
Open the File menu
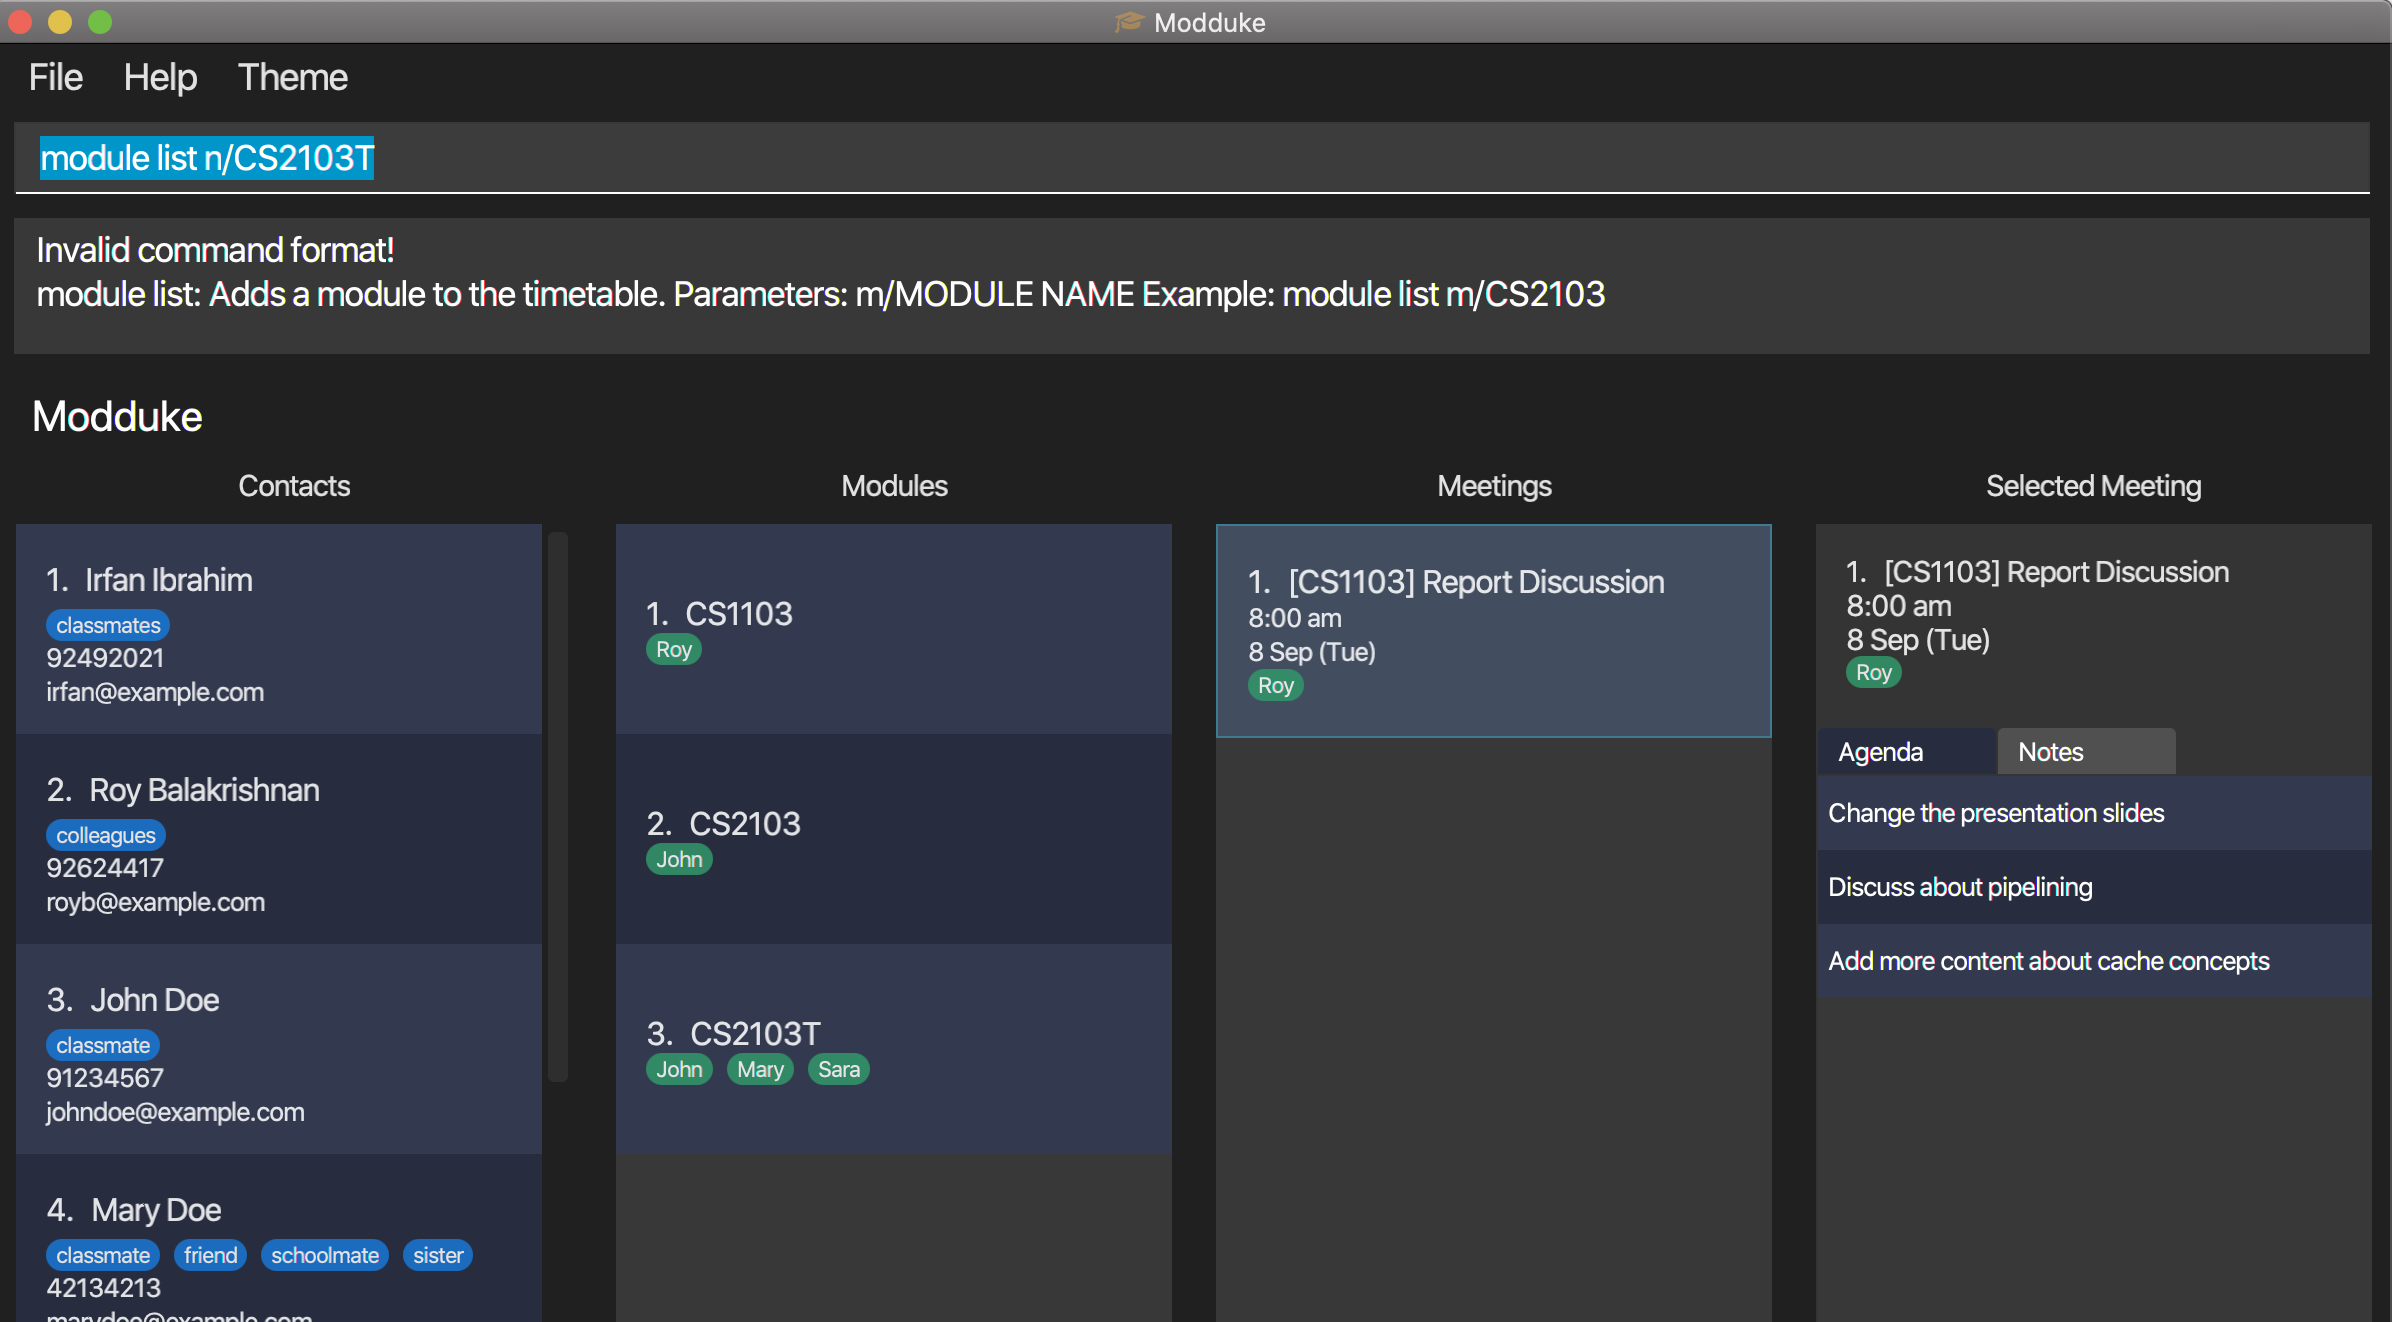tap(55, 78)
